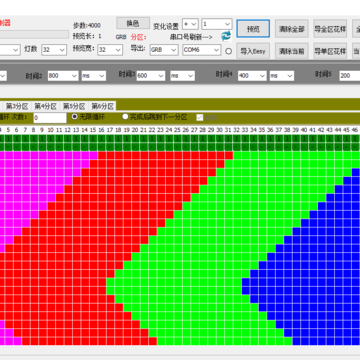Click the top-row bright green cell under column 32

coord(237,155)
